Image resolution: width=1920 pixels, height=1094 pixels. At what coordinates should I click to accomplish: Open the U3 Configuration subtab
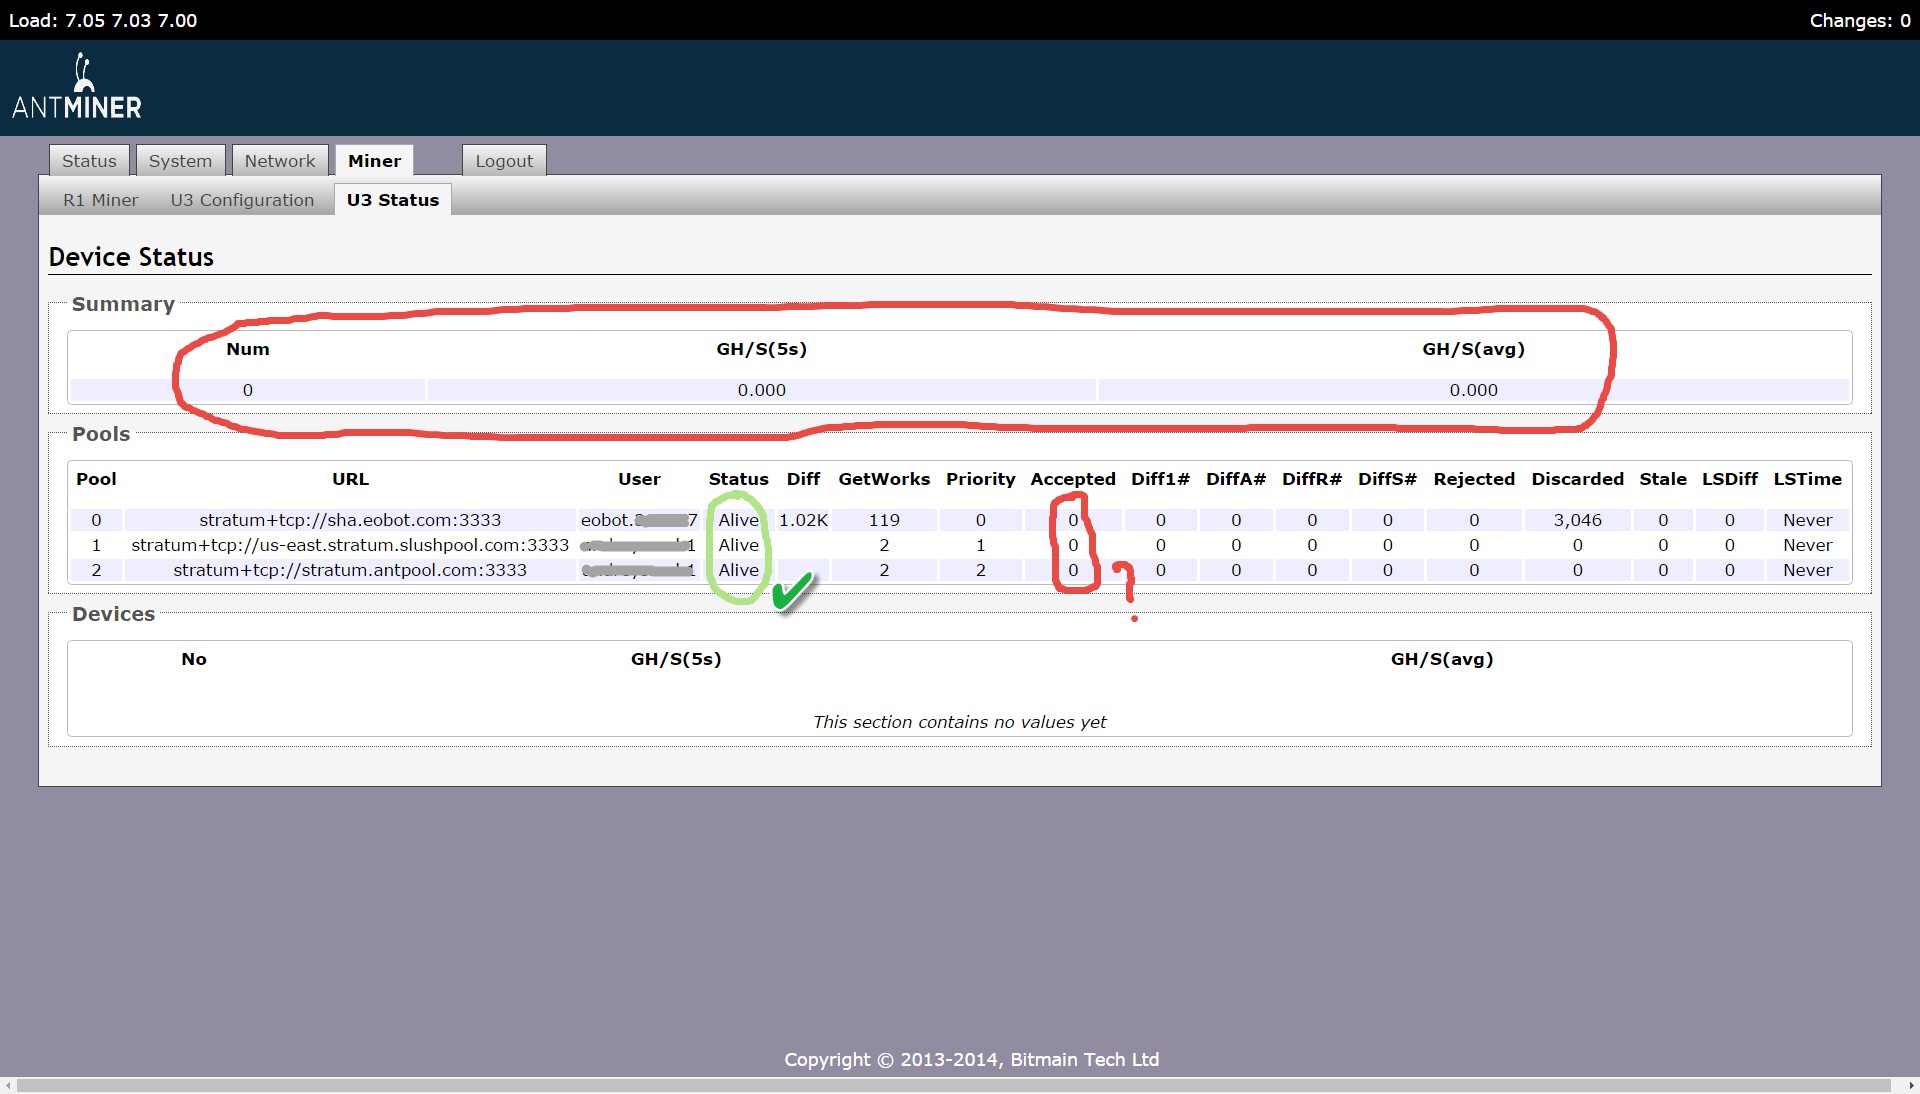point(242,200)
